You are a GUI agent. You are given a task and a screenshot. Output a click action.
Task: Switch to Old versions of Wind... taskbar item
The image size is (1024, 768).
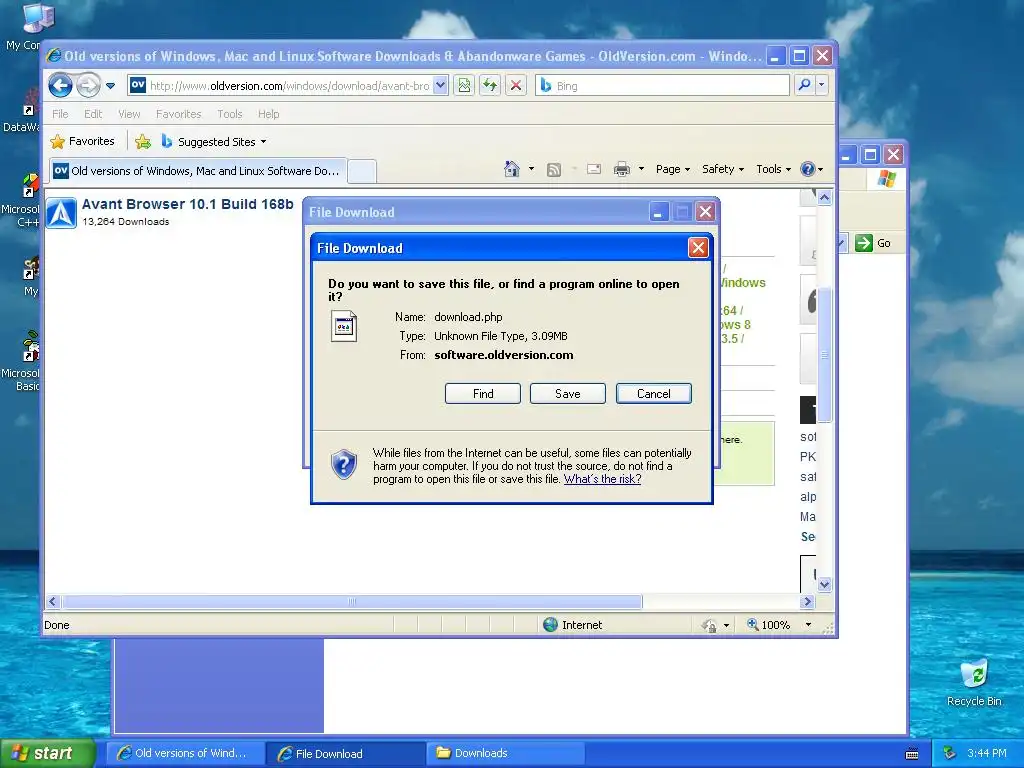185,753
